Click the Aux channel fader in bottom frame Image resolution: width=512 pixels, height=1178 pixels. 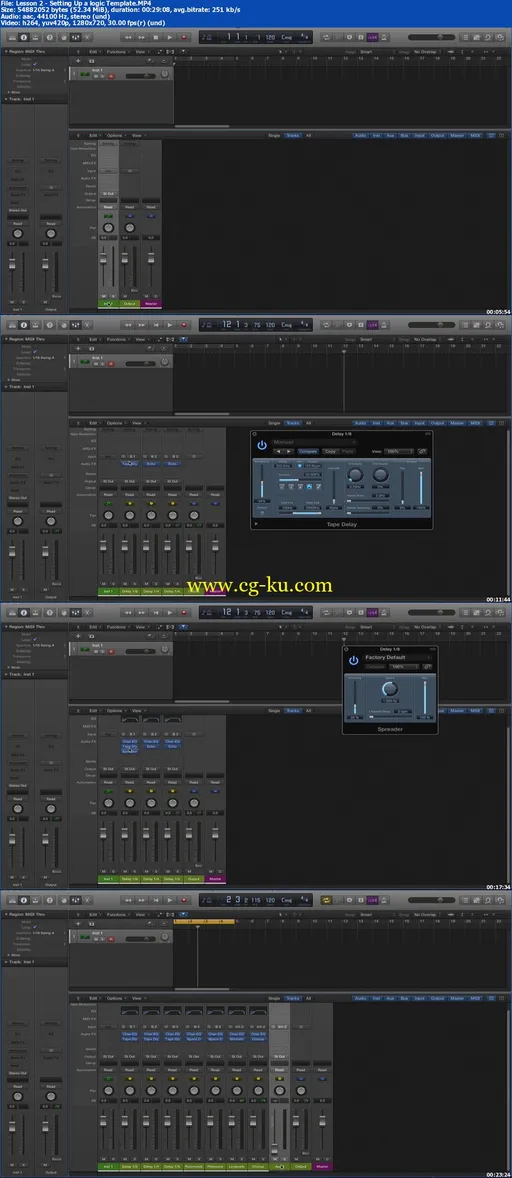(274, 1148)
